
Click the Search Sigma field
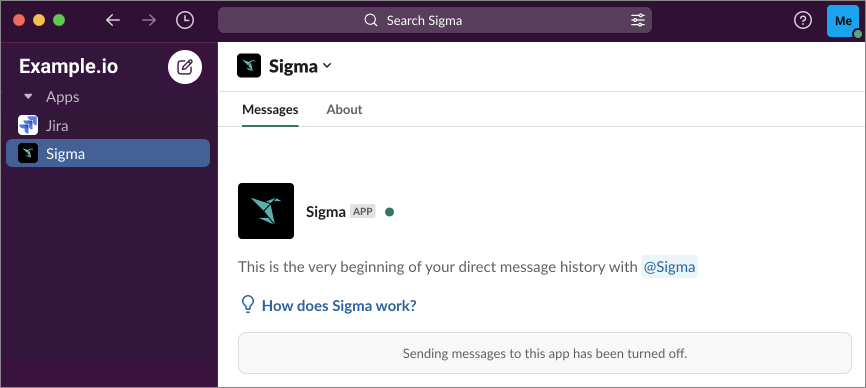pyautogui.click(x=435, y=20)
